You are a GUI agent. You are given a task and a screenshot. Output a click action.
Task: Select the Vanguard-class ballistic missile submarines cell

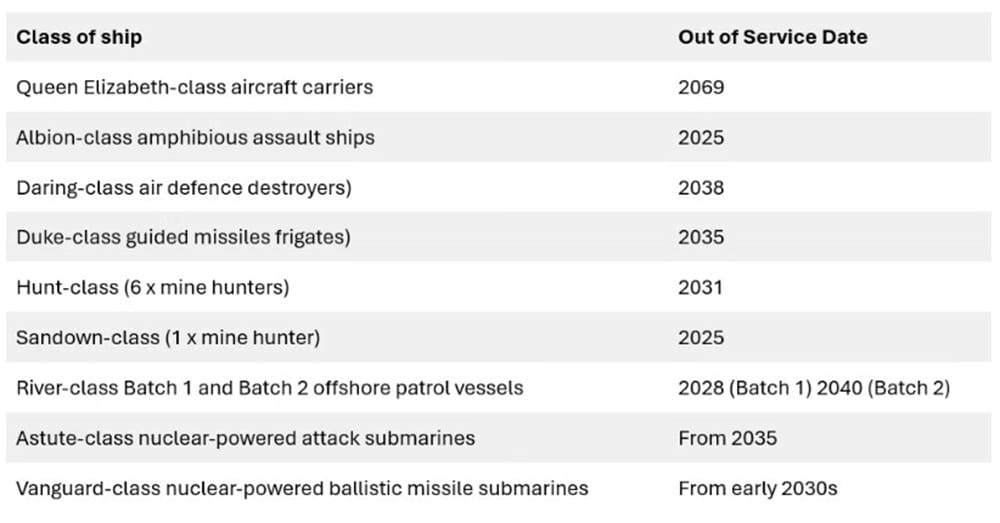click(301, 488)
